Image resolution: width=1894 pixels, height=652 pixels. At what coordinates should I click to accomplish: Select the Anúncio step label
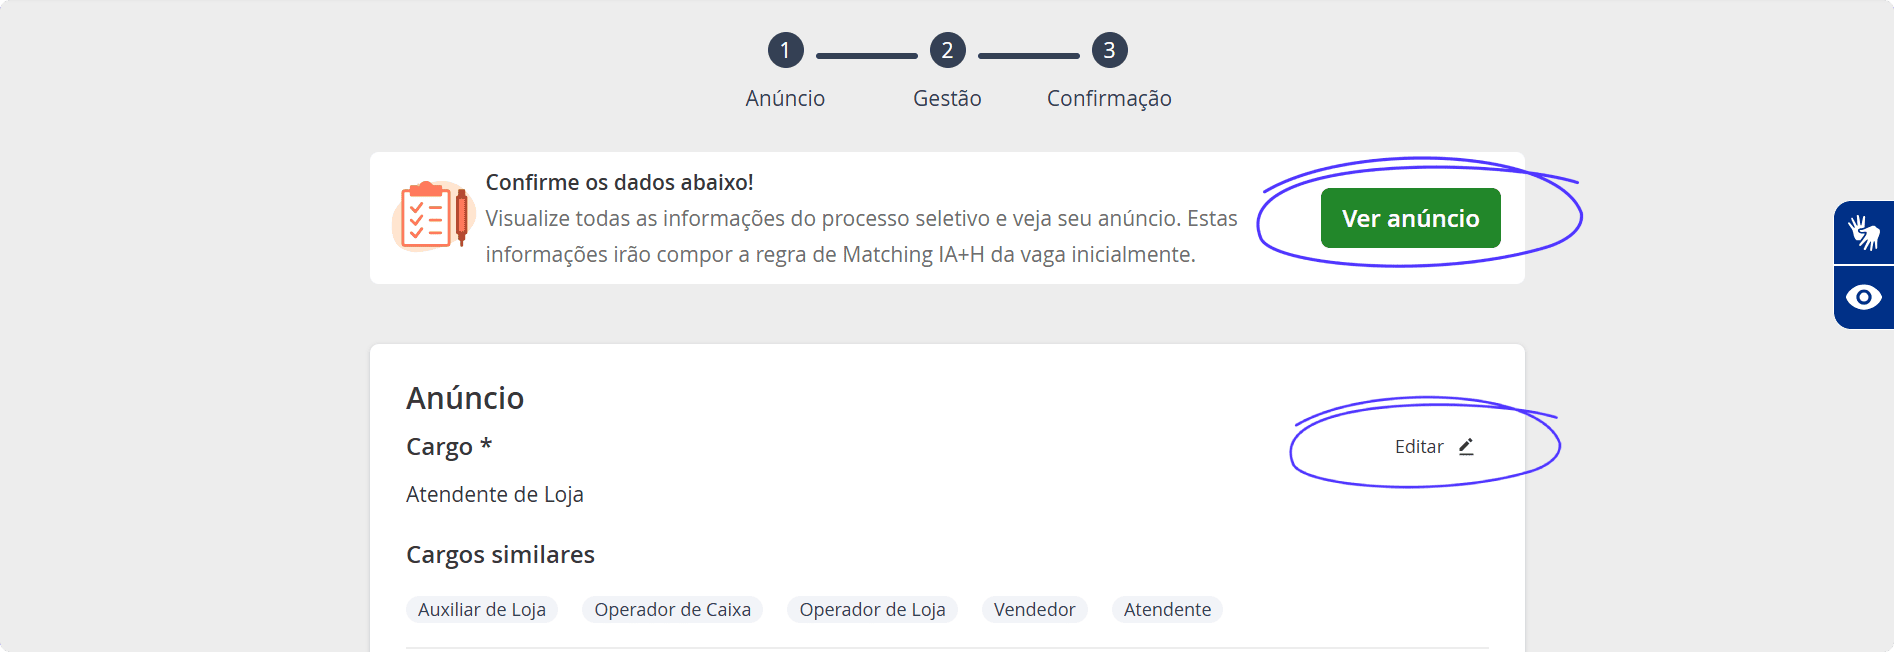click(785, 98)
